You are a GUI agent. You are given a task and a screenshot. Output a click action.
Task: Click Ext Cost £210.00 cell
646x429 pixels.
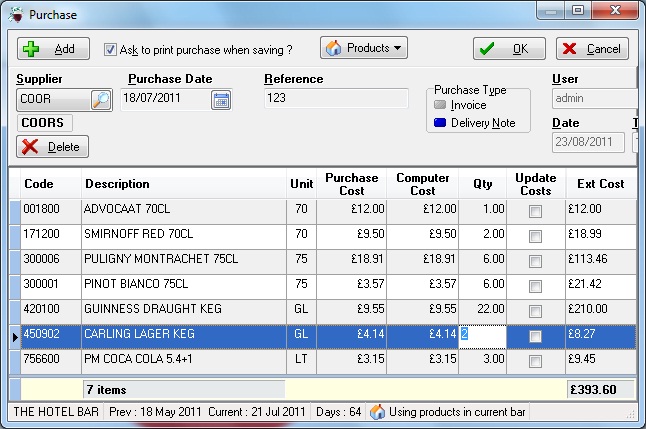pos(601,312)
